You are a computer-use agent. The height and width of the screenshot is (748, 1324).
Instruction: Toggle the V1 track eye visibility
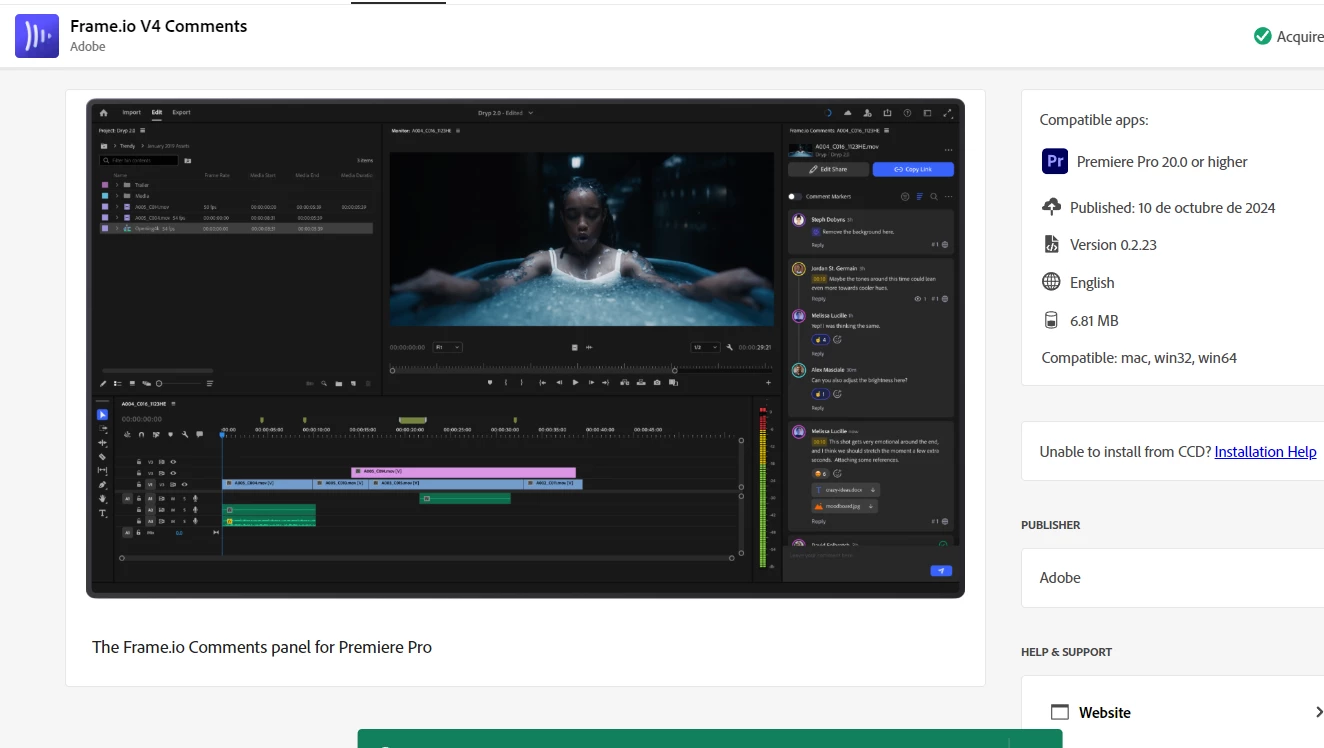point(184,484)
